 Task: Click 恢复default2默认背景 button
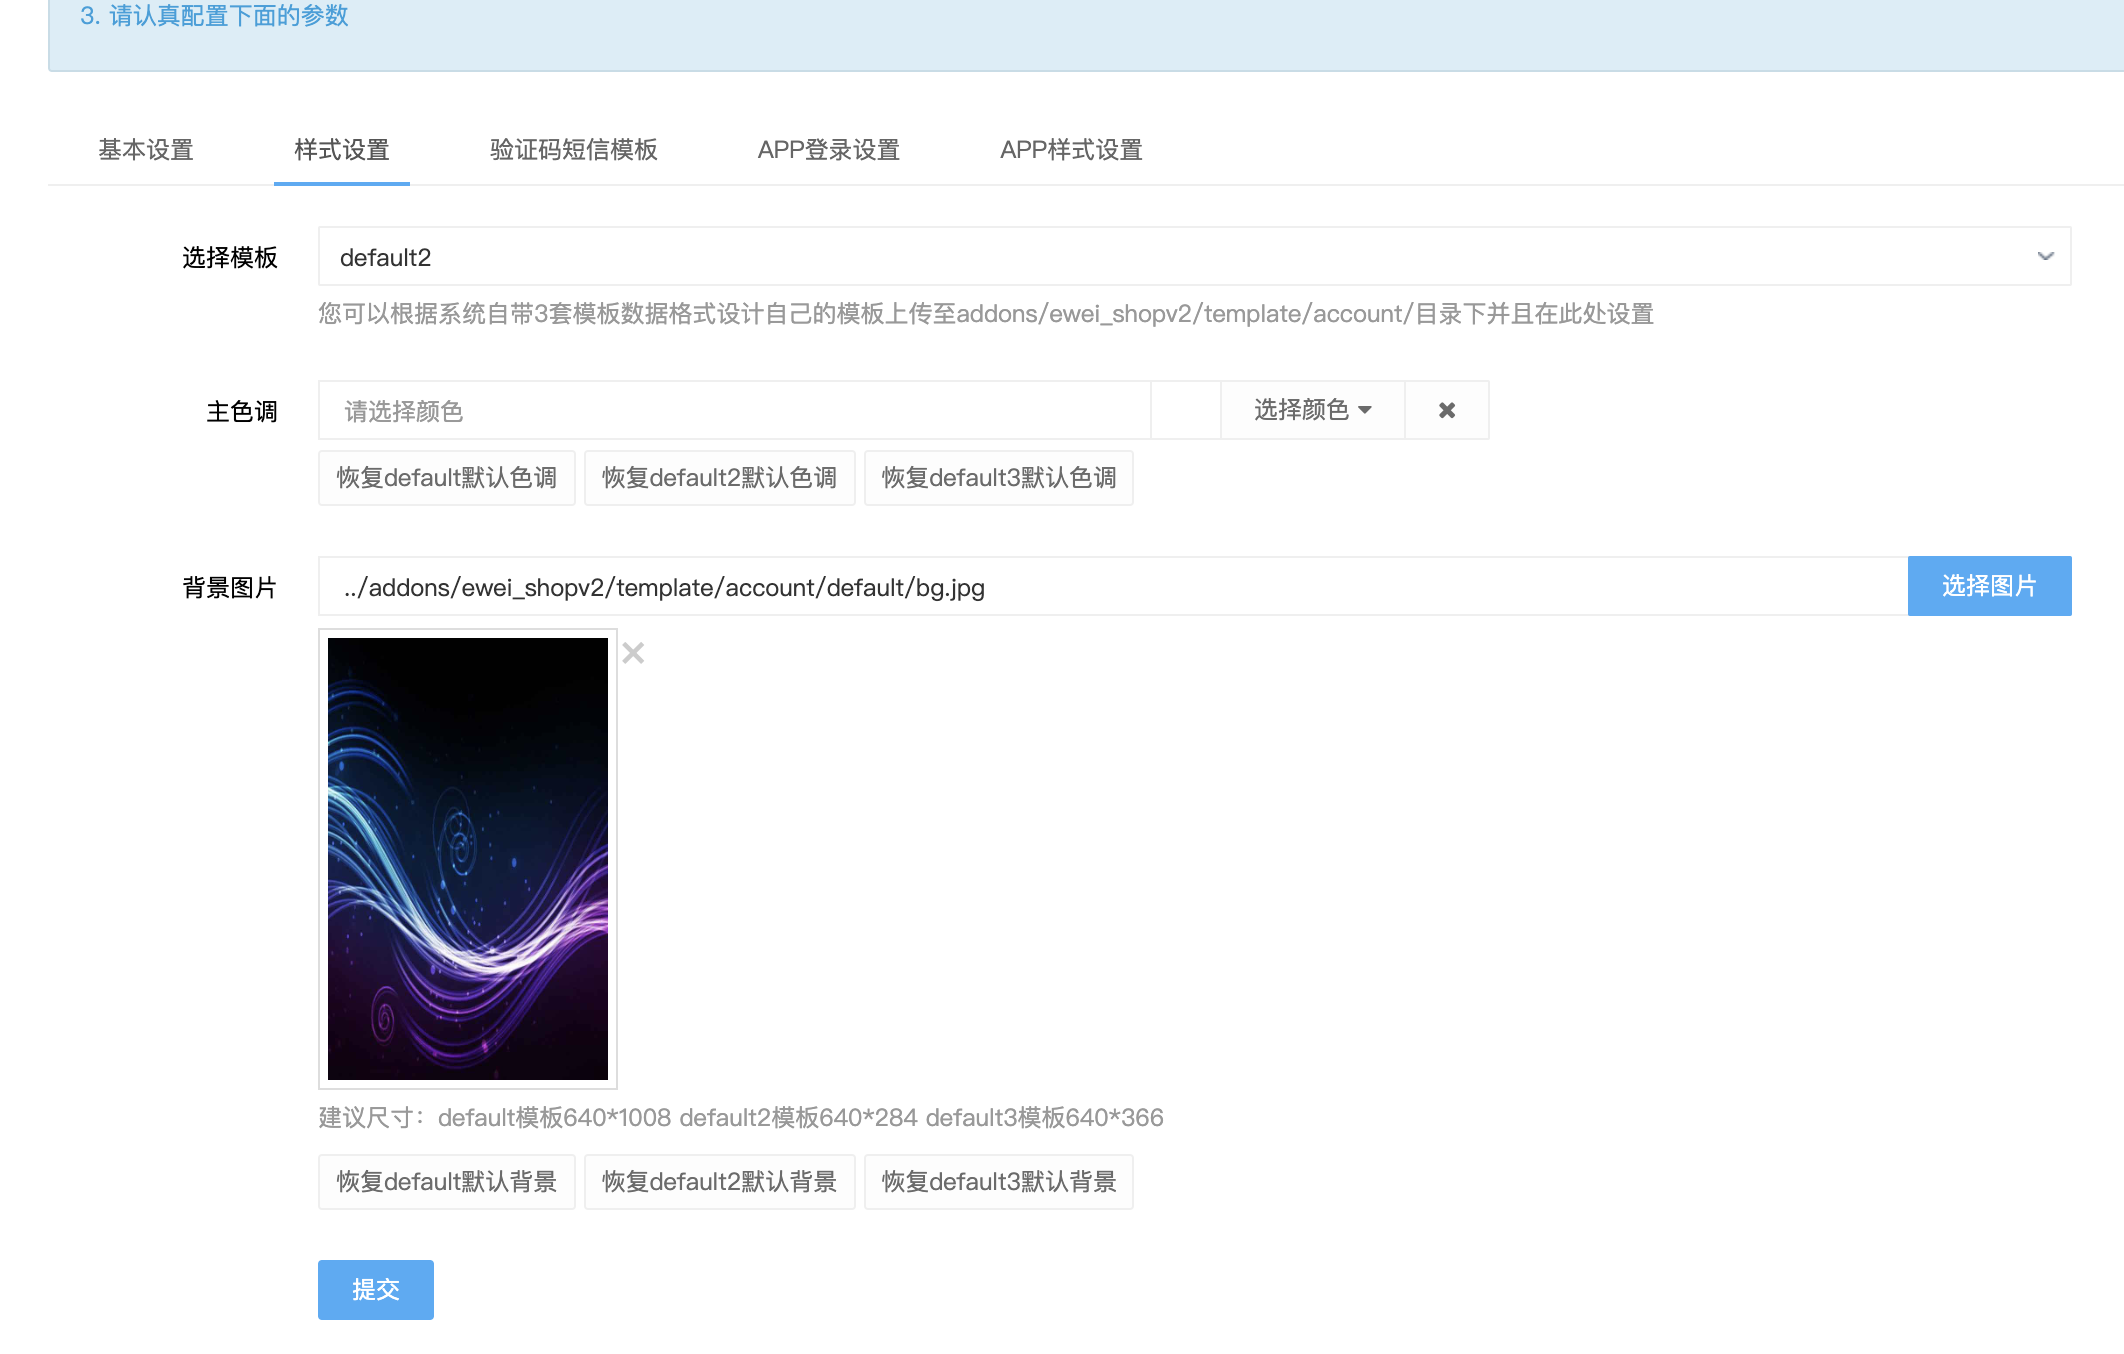pyautogui.click(x=720, y=1182)
